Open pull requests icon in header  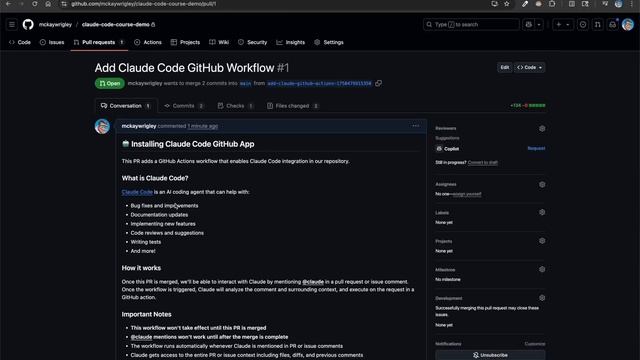pyautogui.click(x=598, y=24)
